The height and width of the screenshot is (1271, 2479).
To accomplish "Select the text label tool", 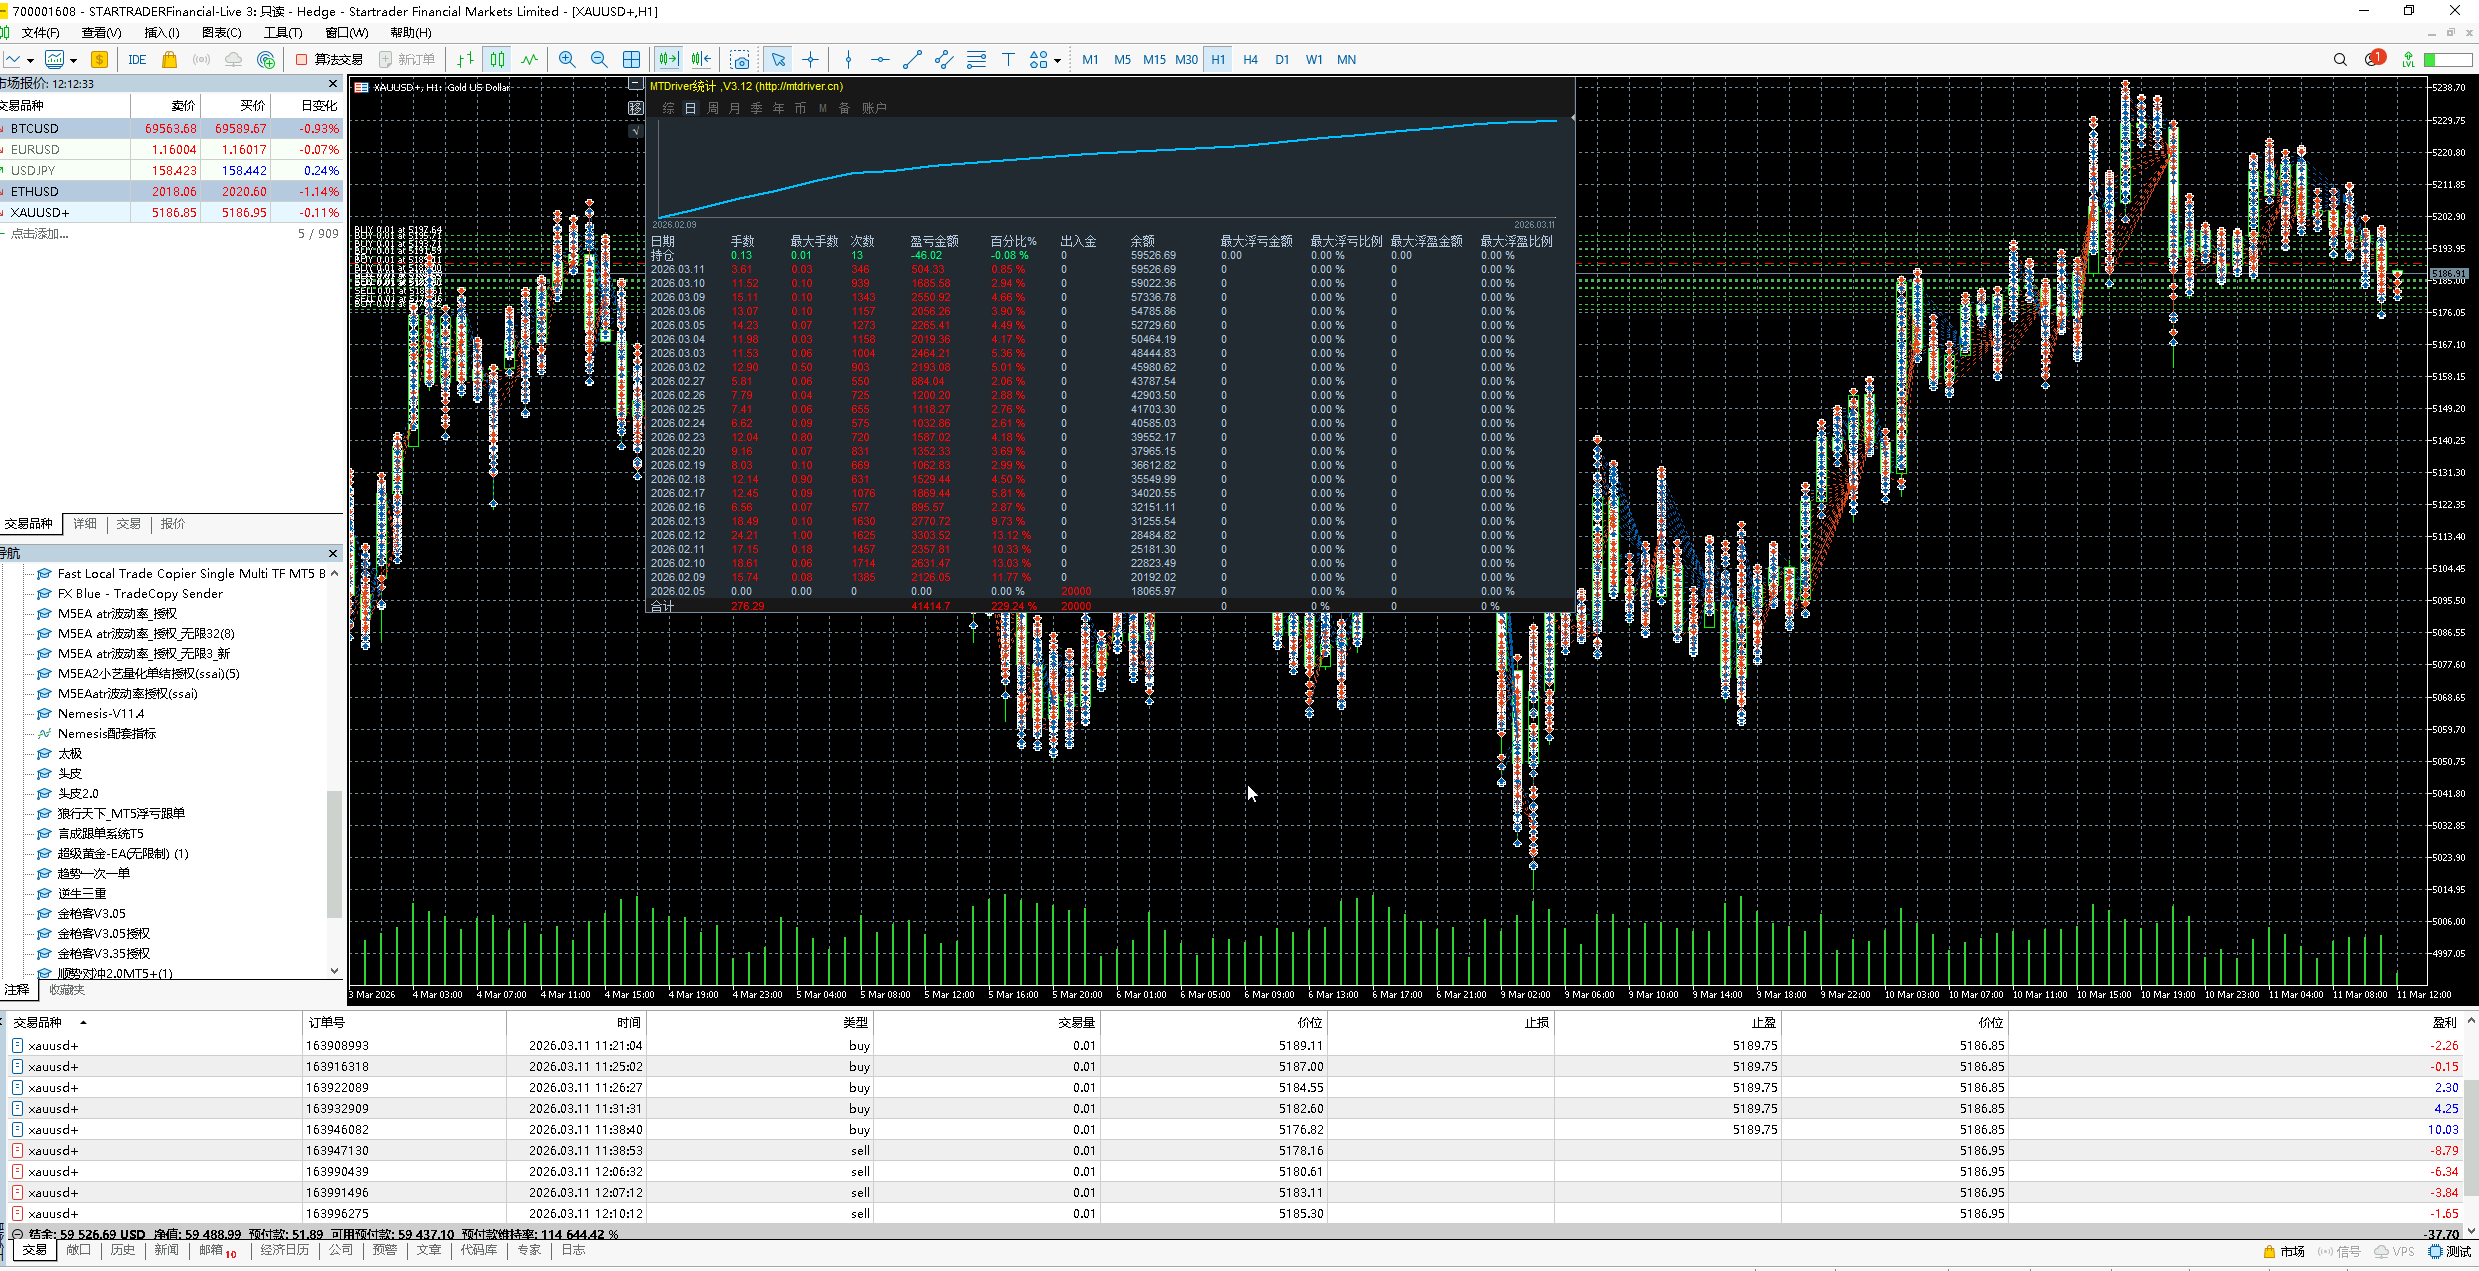I will point(1008,60).
